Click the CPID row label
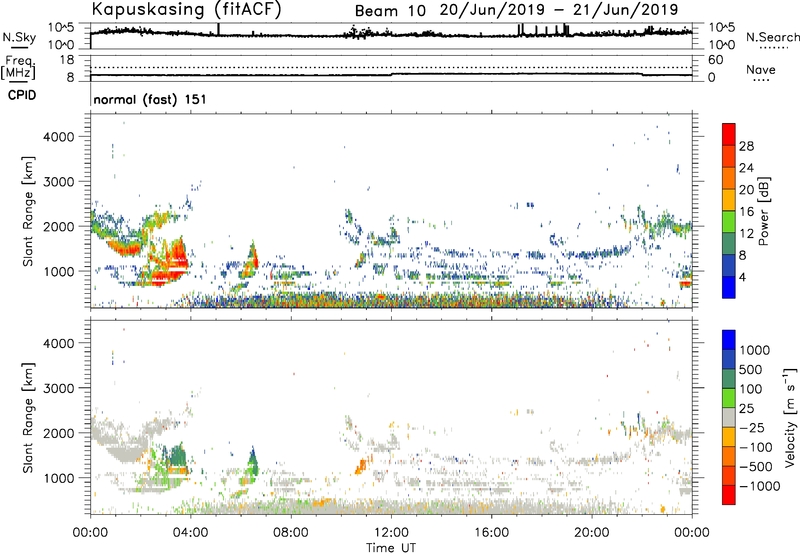 (22, 95)
